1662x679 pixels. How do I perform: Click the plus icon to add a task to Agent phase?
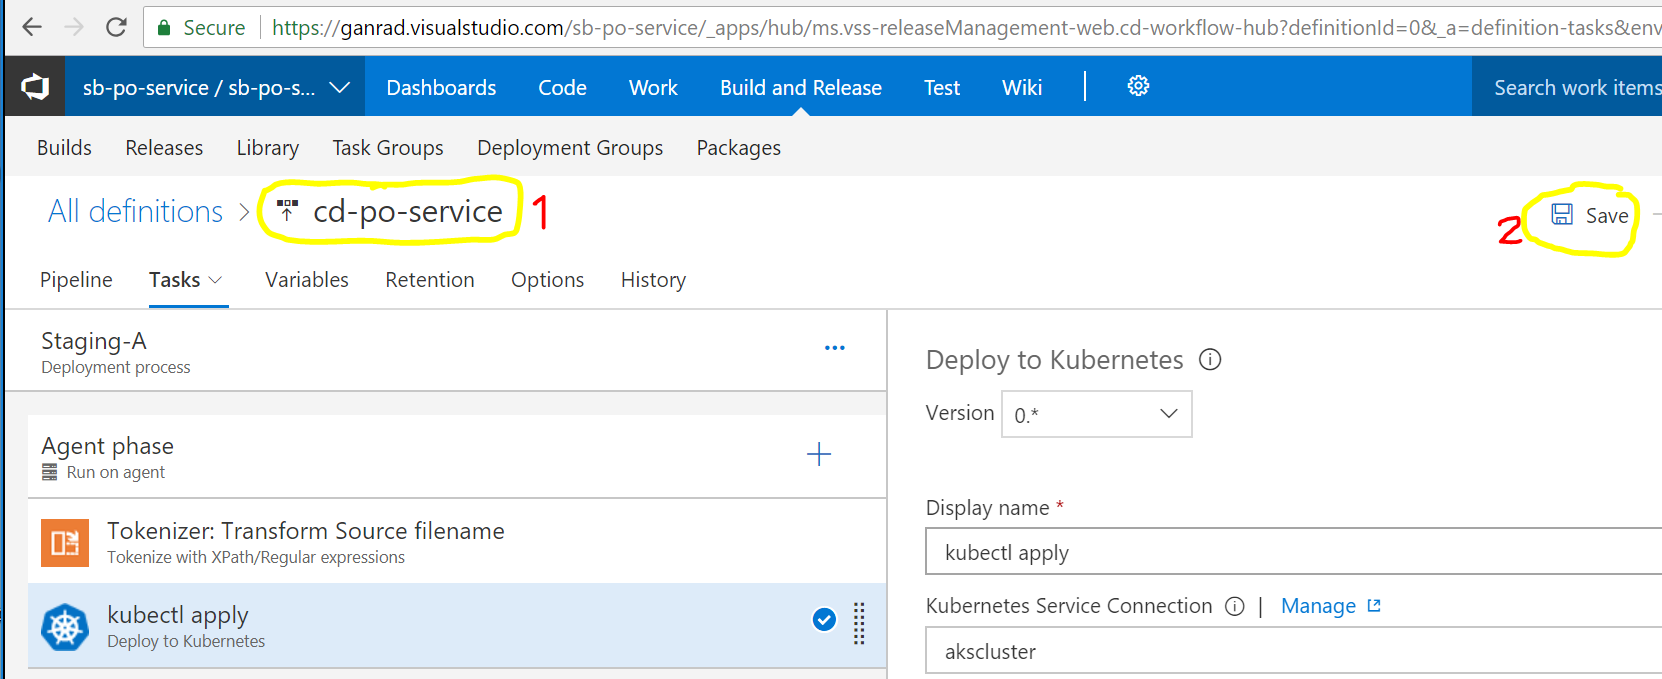point(818,455)
